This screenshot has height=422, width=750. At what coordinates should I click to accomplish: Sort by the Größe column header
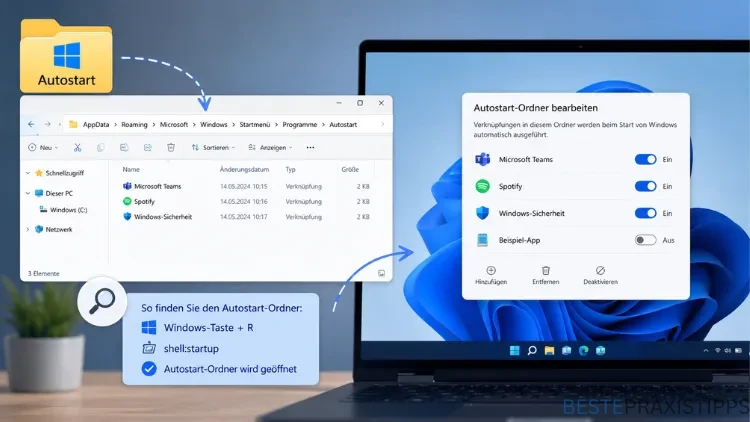(x=350, y=169)
